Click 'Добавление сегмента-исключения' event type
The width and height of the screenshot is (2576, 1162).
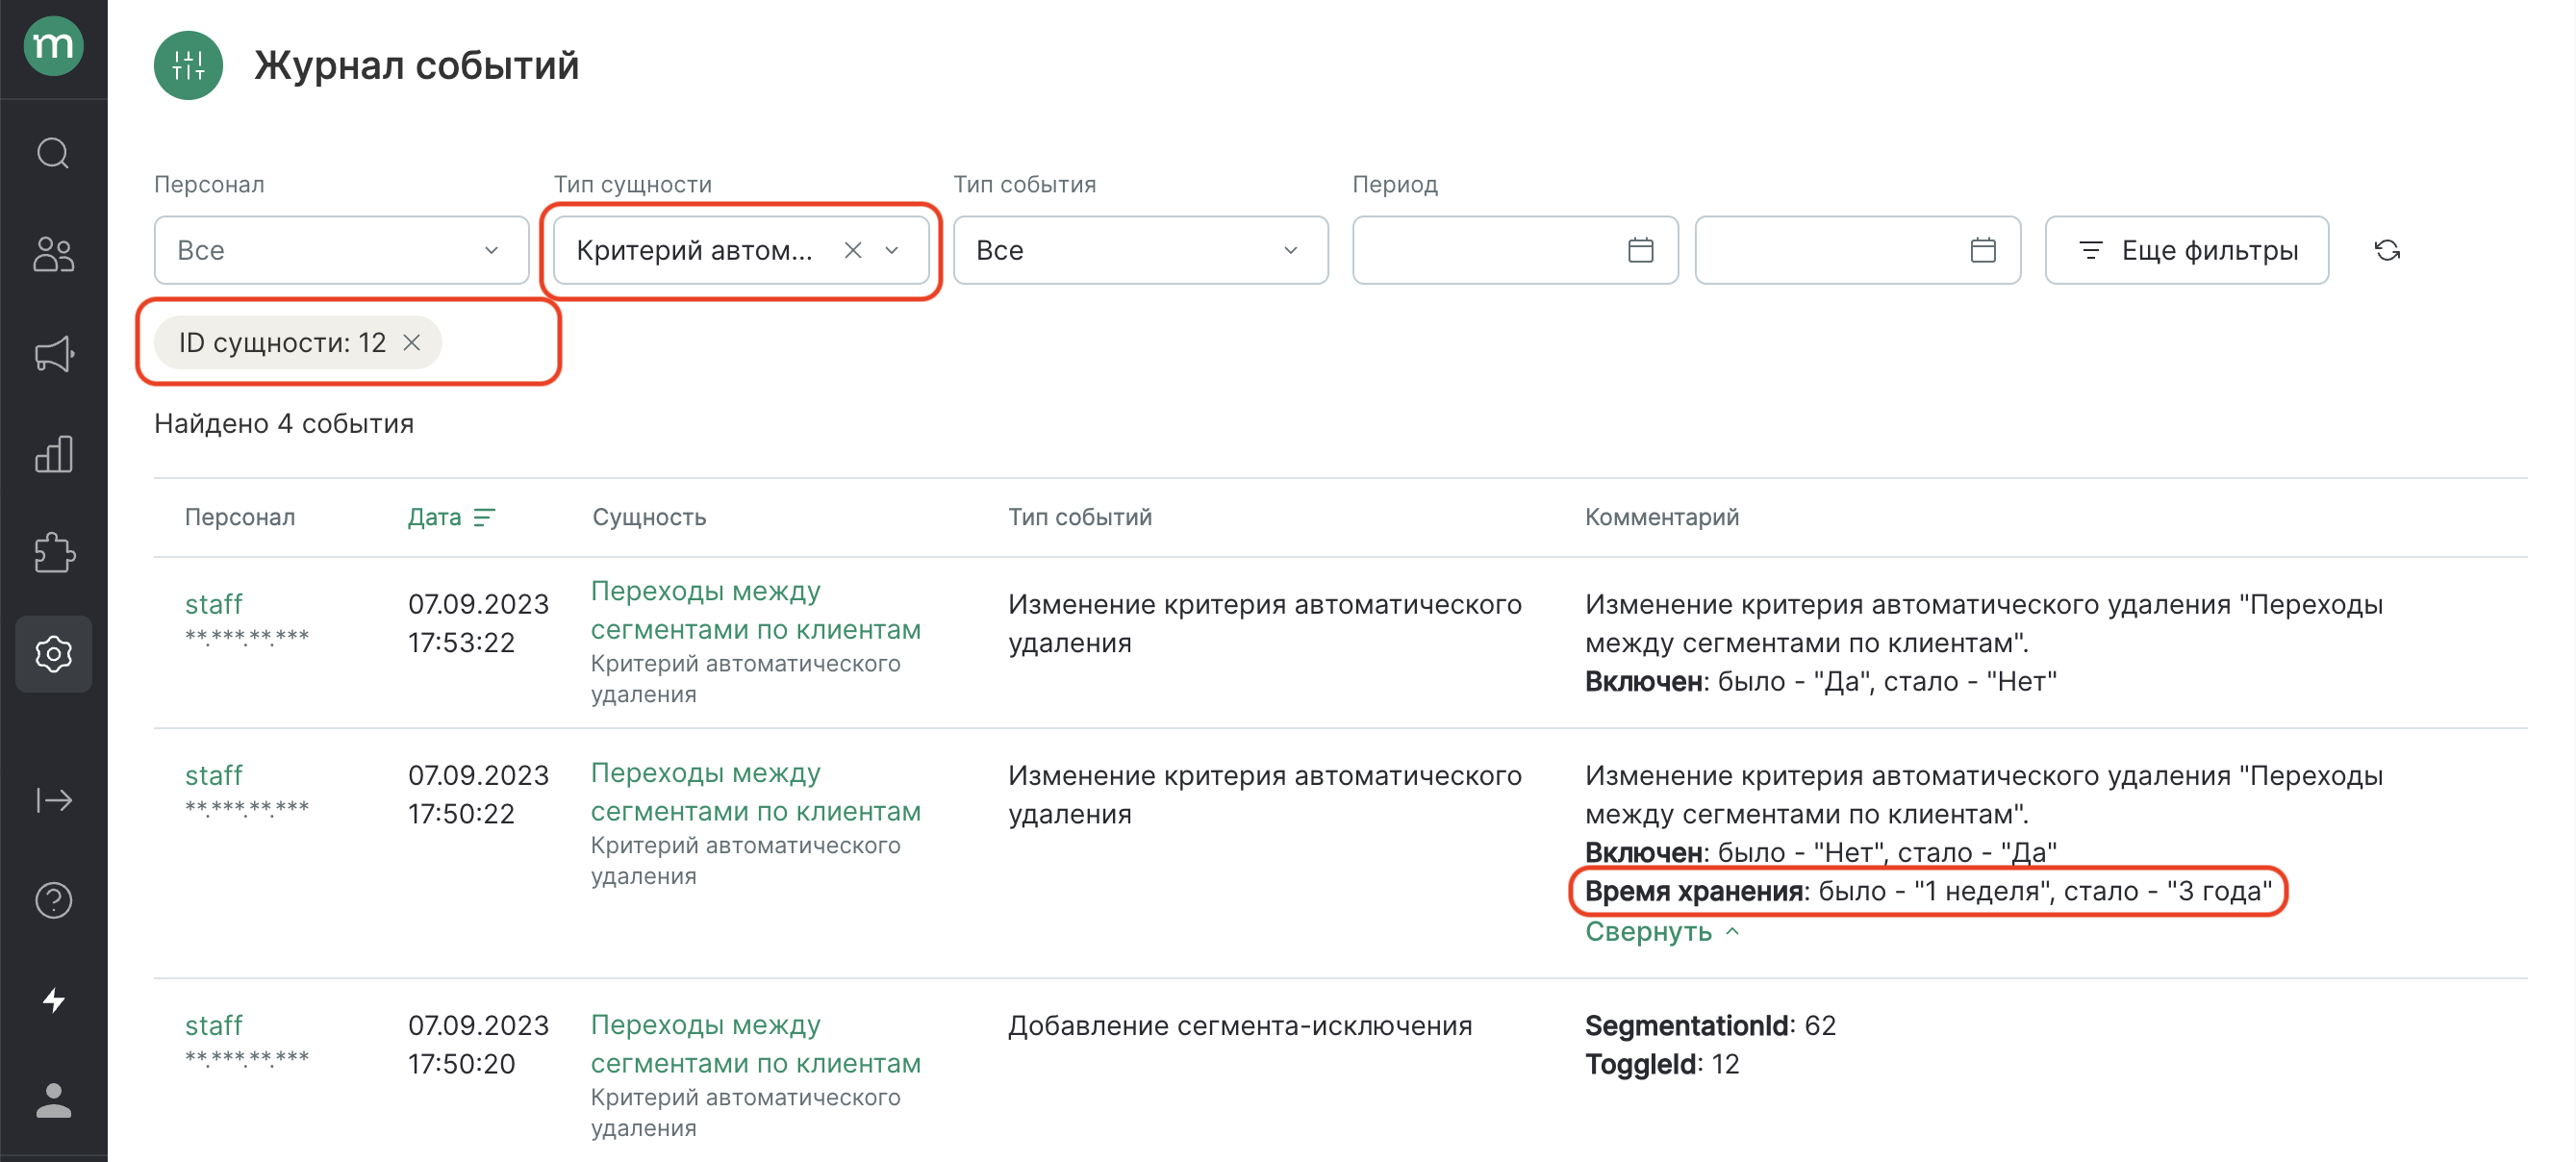click(1240, 1025)
